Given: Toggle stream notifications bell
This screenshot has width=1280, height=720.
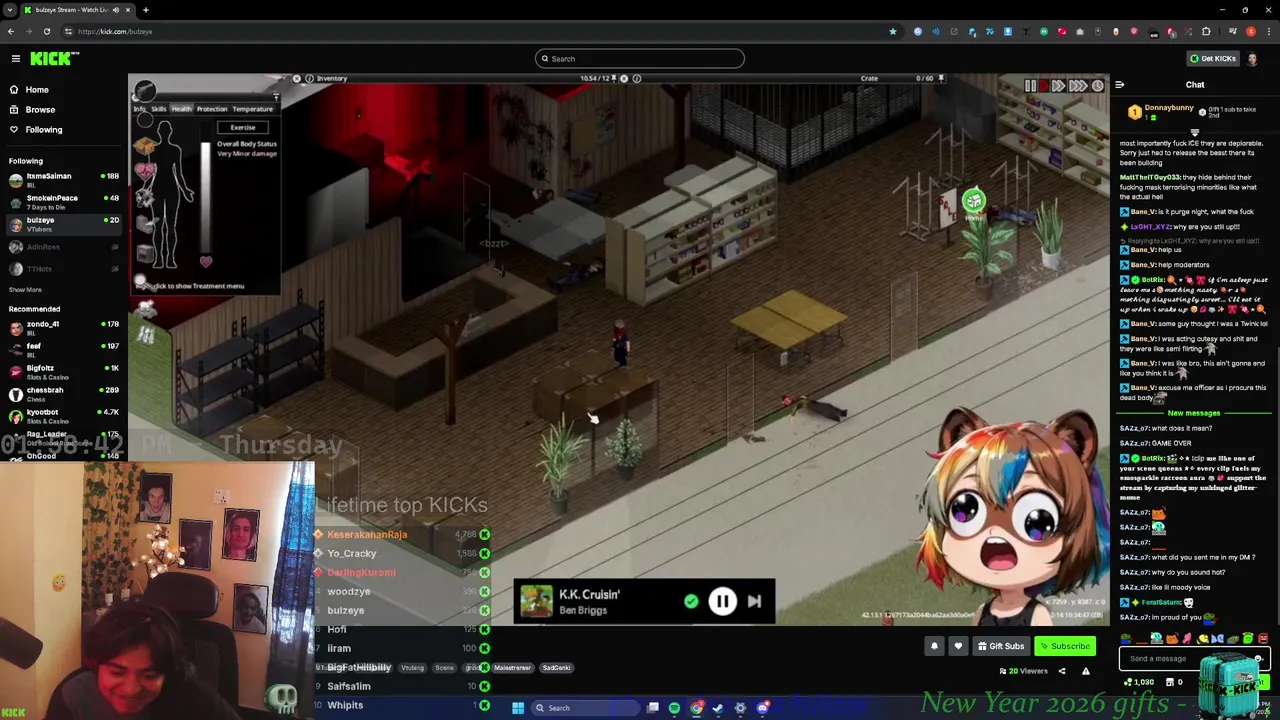Looking at the screenshot, I should tap(934, 646).
